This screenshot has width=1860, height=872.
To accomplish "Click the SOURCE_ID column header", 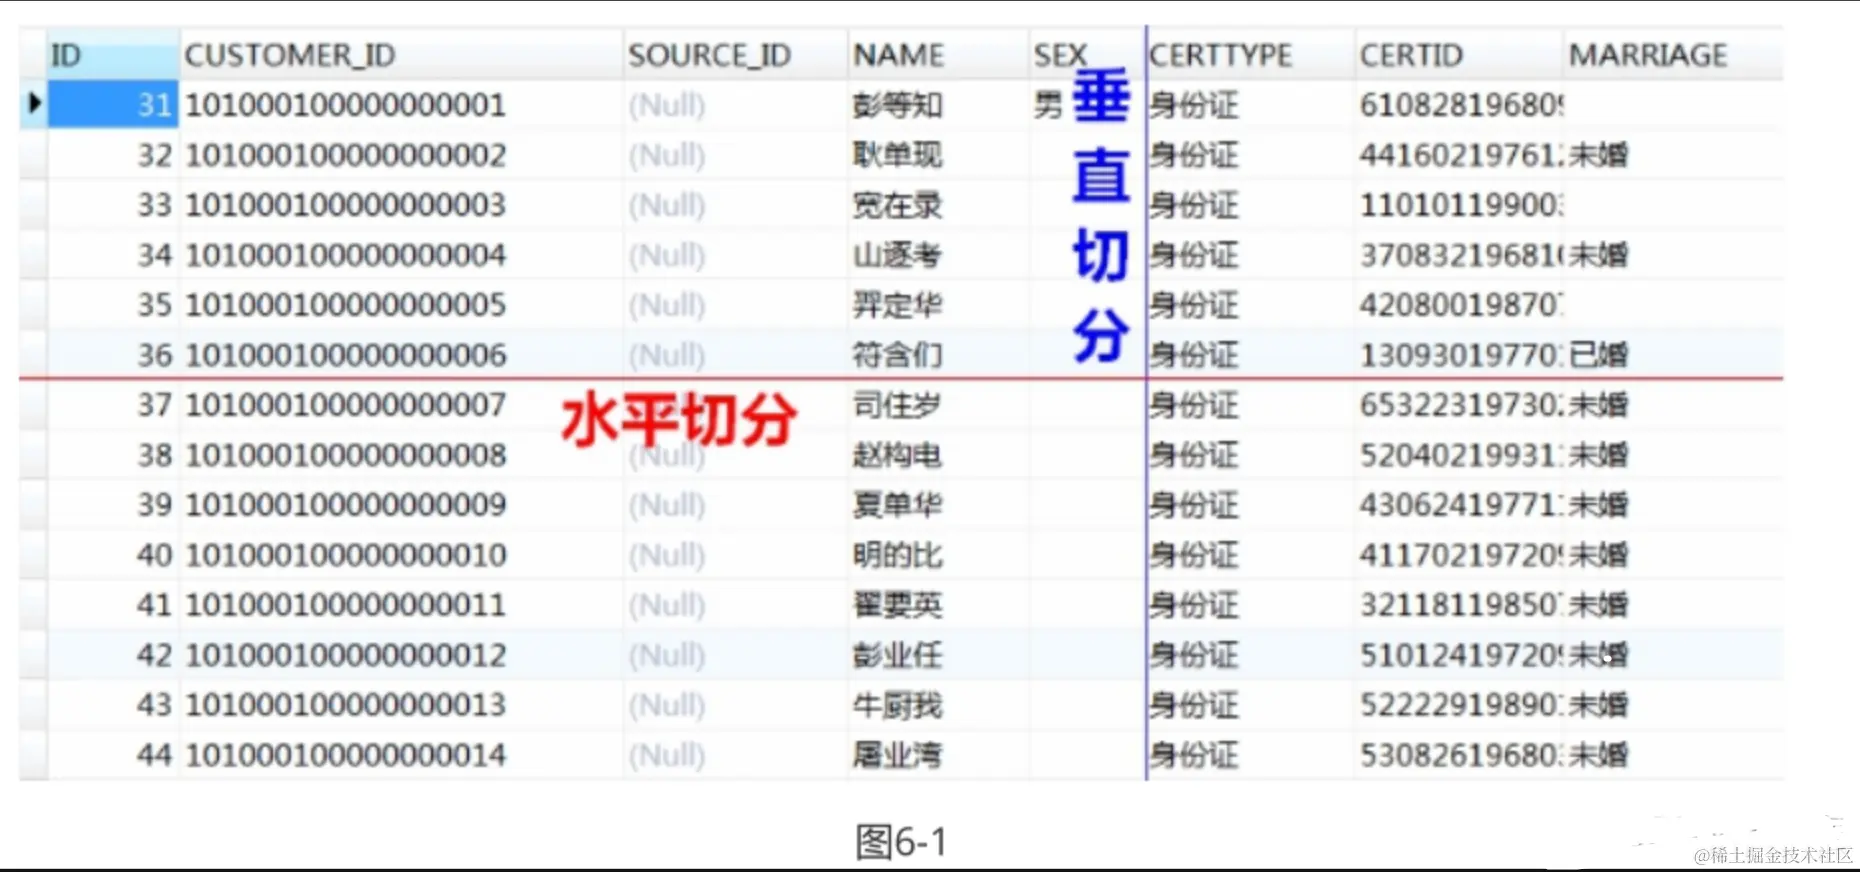I will tap(735, 55).
